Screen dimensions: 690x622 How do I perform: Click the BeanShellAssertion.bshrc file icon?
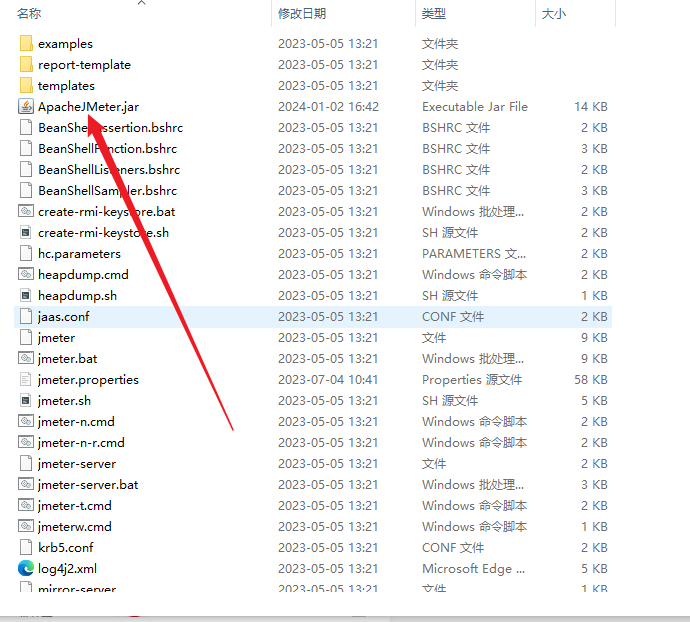click(x=26, y=128)
